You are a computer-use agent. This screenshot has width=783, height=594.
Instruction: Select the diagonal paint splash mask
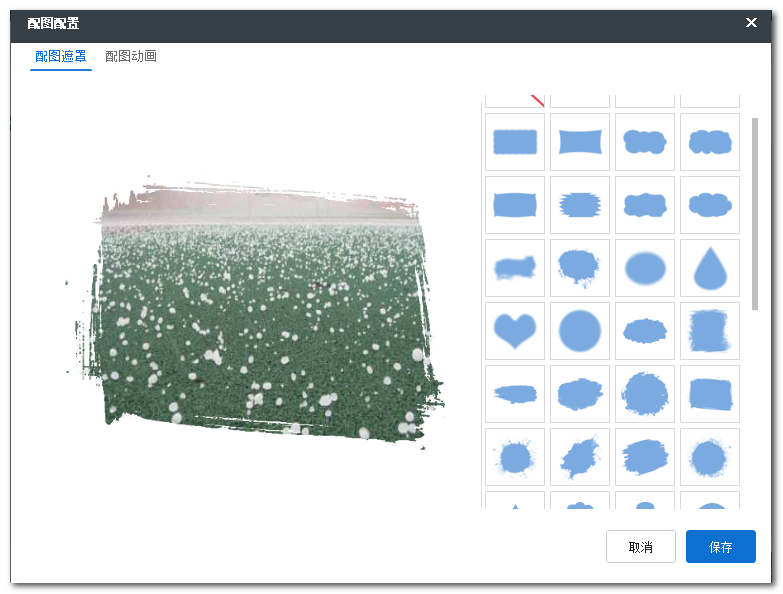click(x=580, y=456)
